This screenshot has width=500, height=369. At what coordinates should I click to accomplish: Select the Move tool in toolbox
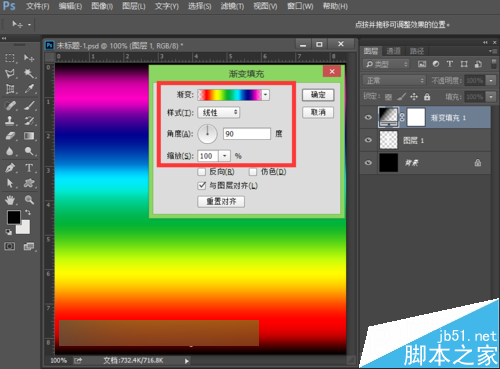[29, 58]
